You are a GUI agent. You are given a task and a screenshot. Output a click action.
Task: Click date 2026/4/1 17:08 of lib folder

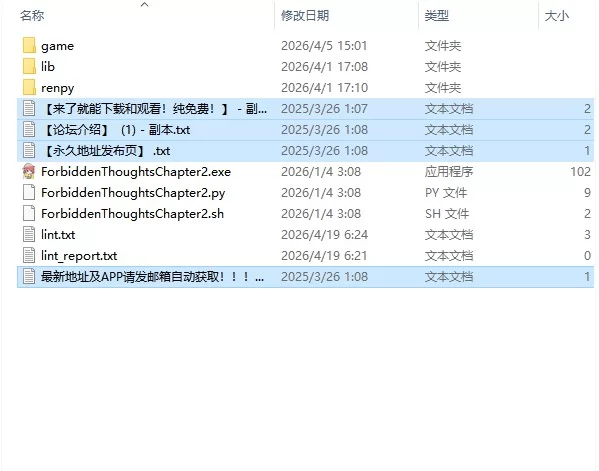click(x=324, y=66)
